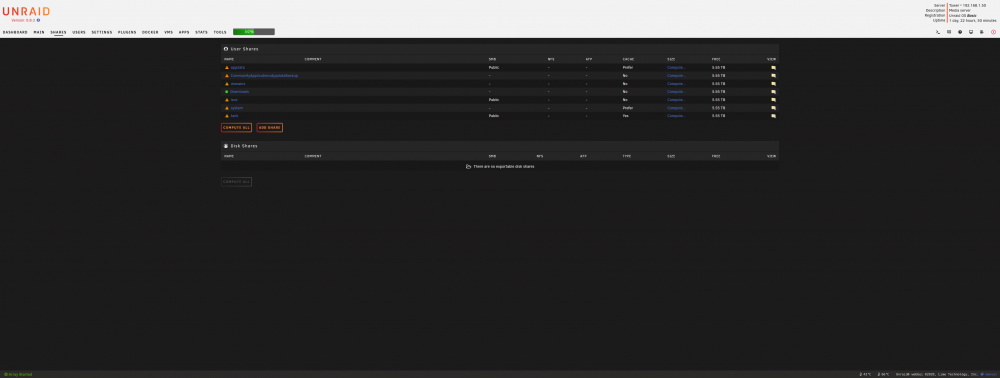The width and height of the screenshot is (1000, 378).
Task: Compute size for the domains share
Action: [677, 84]
